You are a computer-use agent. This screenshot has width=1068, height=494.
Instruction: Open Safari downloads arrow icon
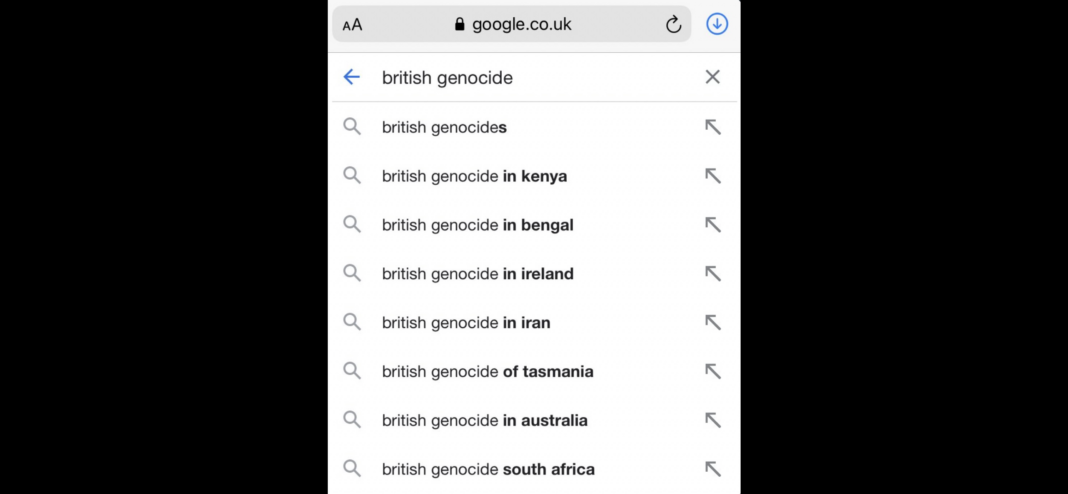[717, 25]
